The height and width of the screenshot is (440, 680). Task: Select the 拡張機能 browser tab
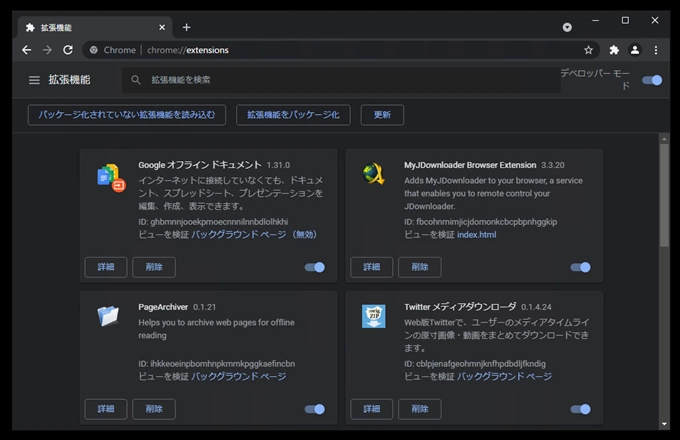[90, 27]
